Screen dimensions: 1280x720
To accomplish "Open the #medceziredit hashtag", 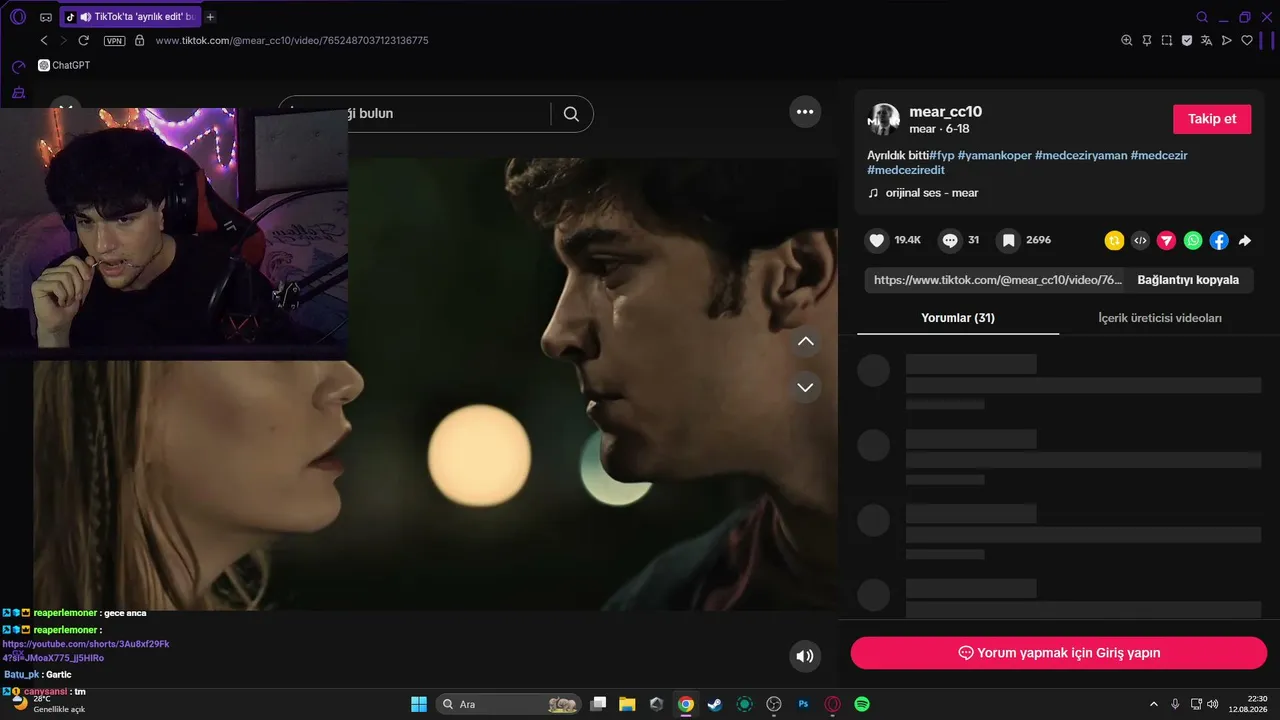I will 906,170.
